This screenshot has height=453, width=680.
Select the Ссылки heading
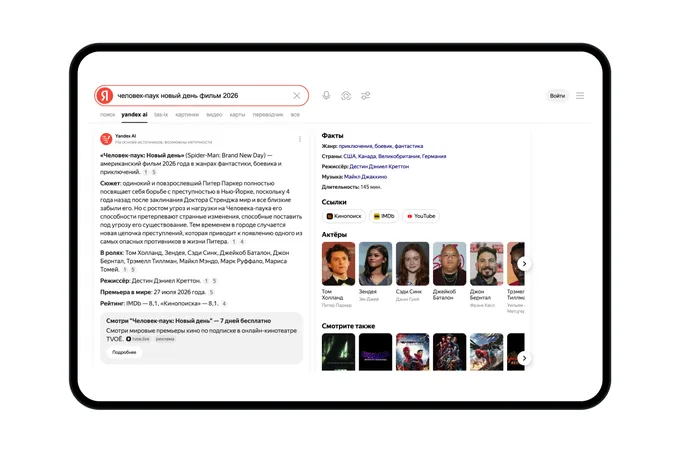pyautogui.click(x=334, y=202)
